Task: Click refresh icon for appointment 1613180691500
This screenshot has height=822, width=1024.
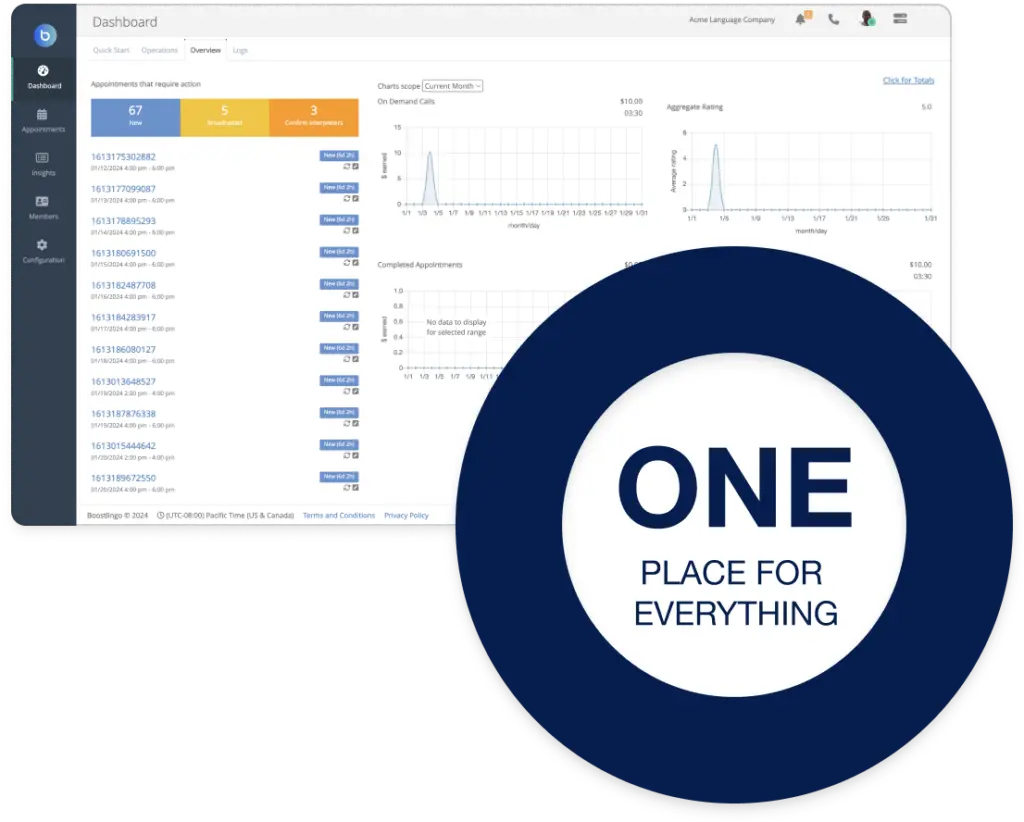Action: tap(347, 262)
